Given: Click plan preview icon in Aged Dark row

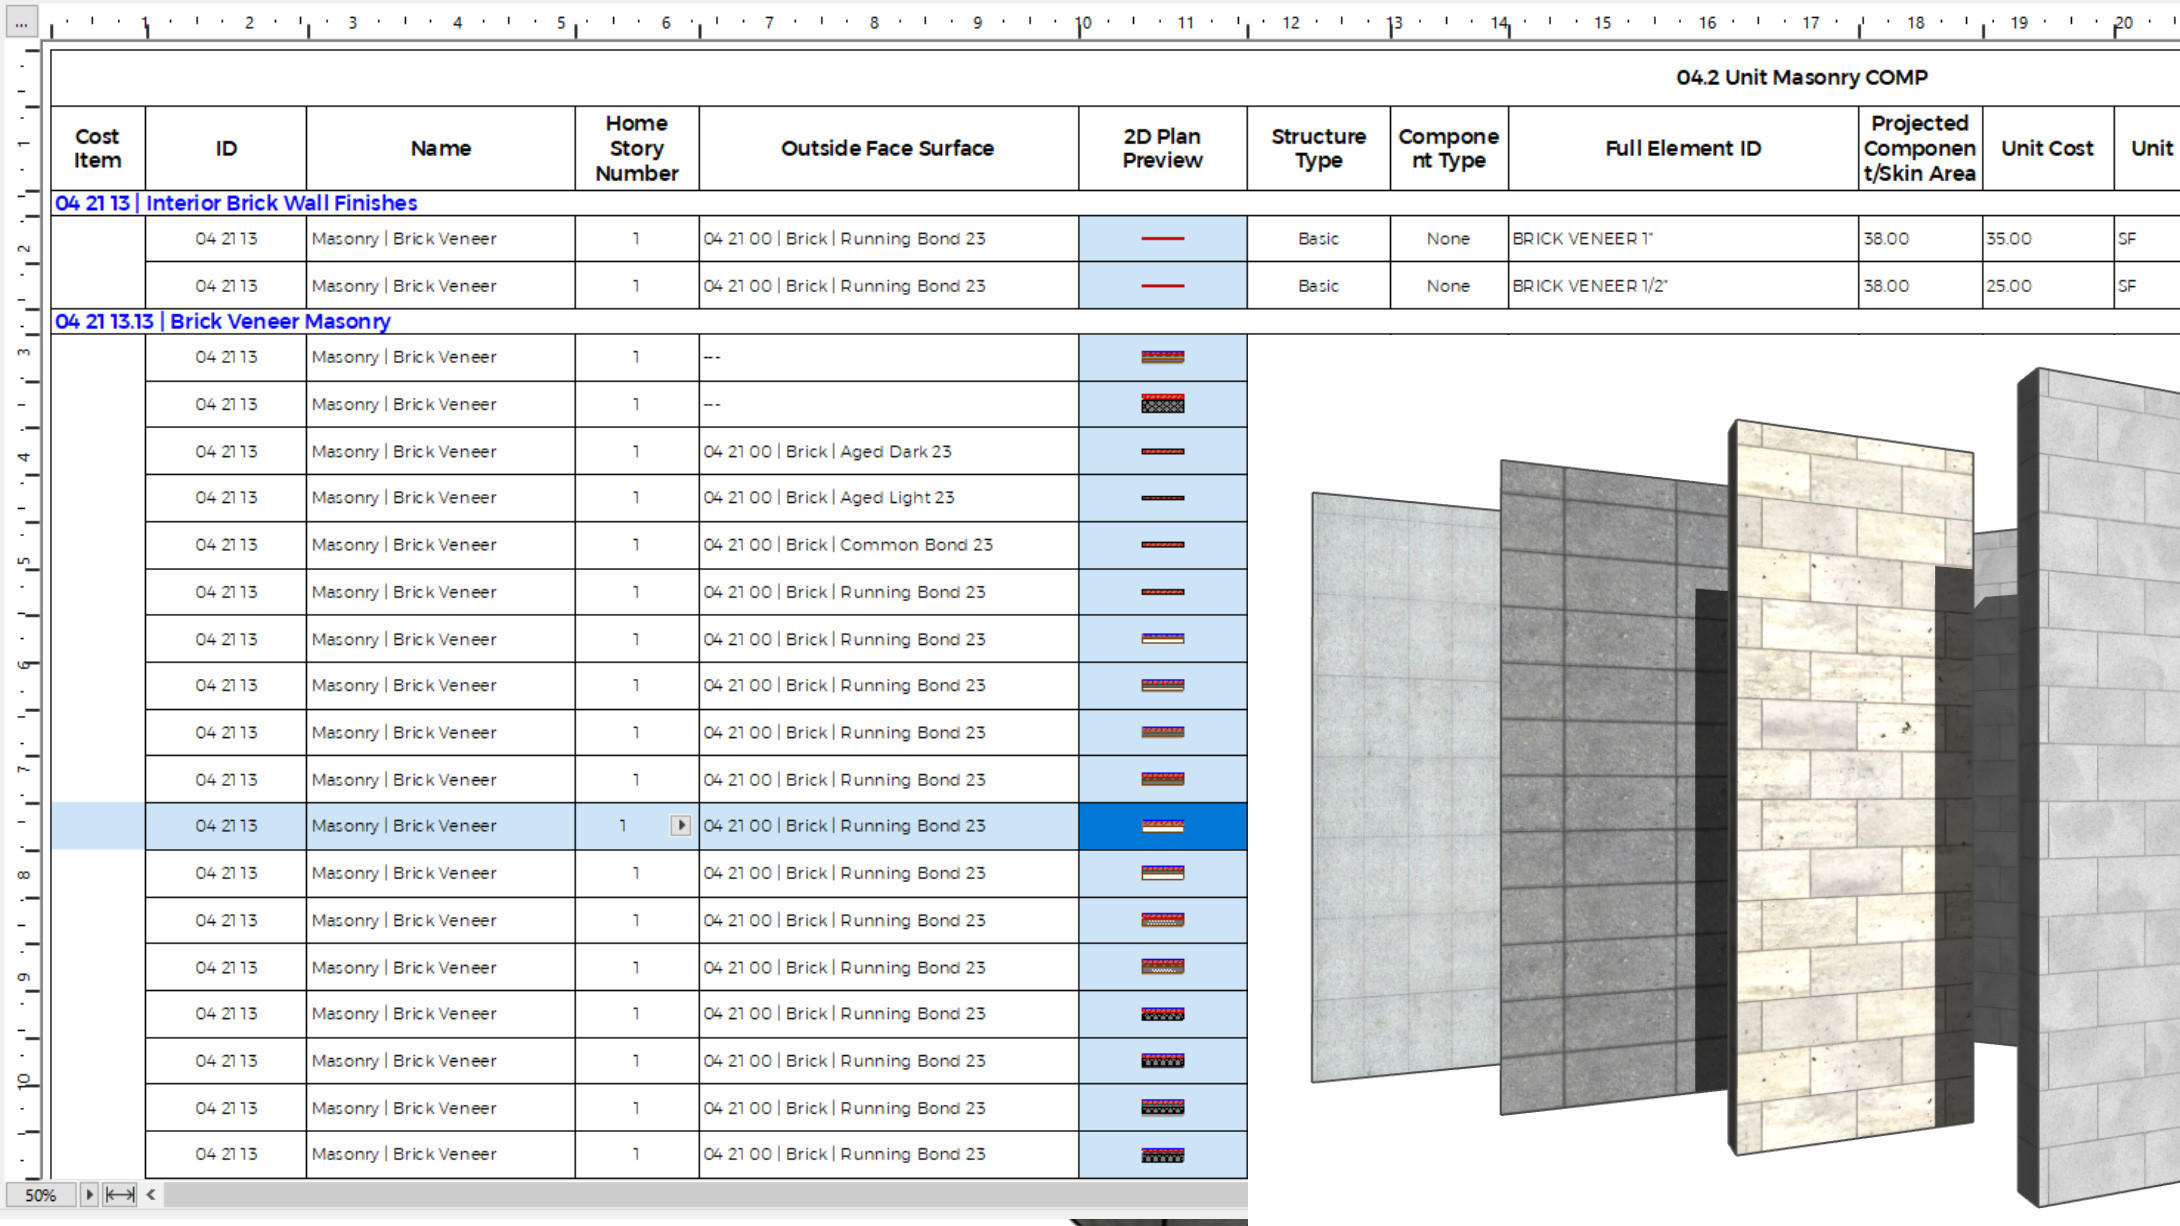Looking at the screenshot, I should [x=1162, y=451].
